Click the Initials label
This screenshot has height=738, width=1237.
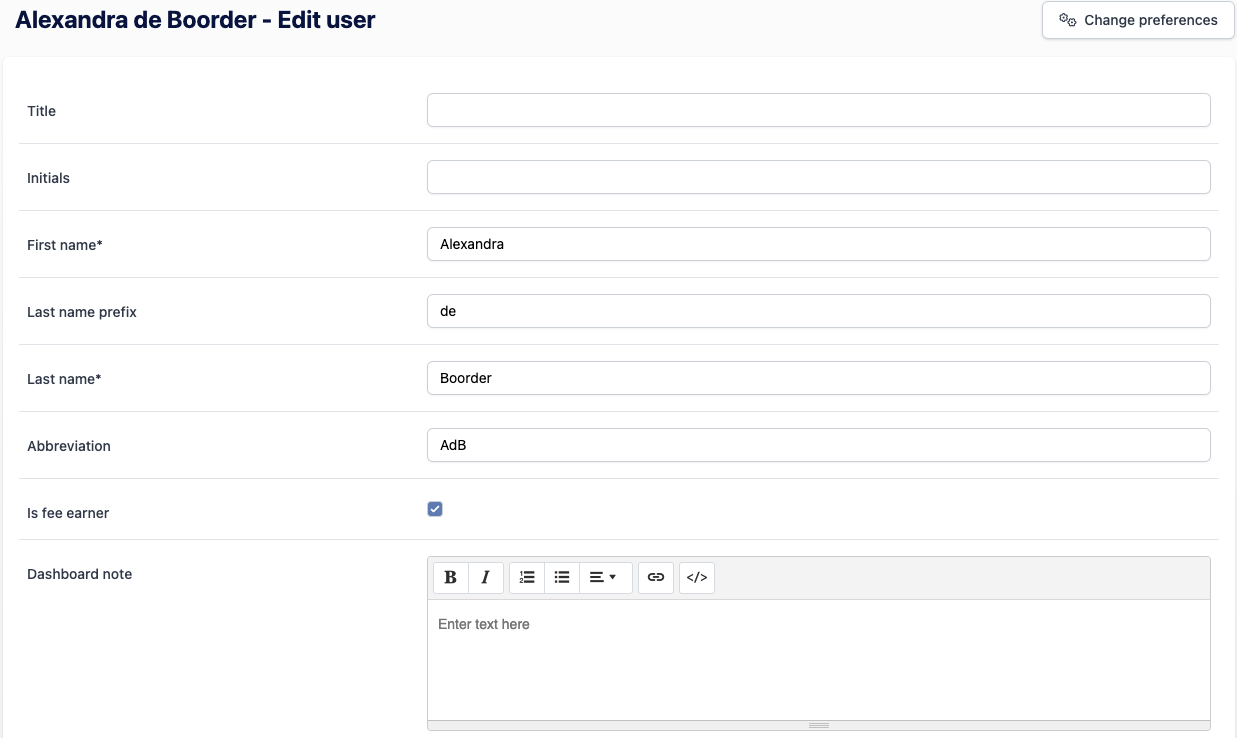[49, 178]
